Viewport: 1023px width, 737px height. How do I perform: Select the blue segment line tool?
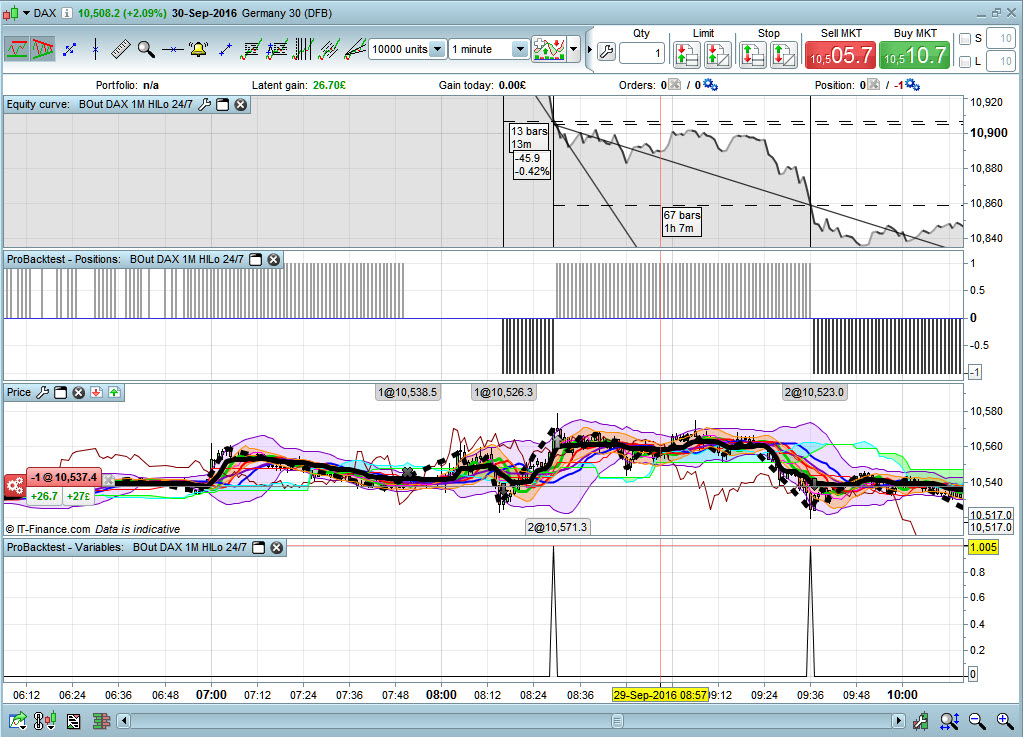[70, 49]
